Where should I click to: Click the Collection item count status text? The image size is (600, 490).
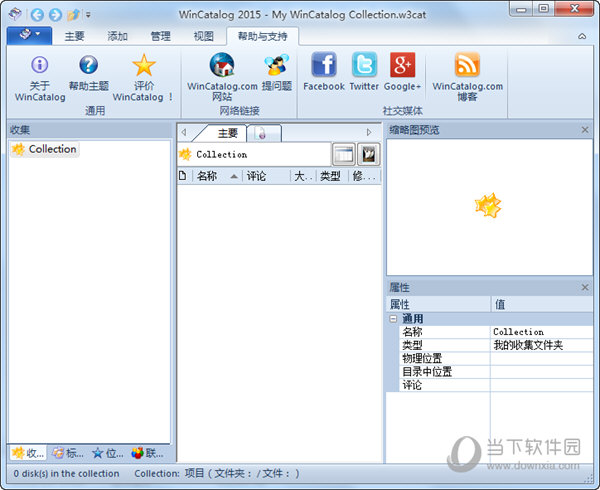pyautogui.click(x=217, y=474)
